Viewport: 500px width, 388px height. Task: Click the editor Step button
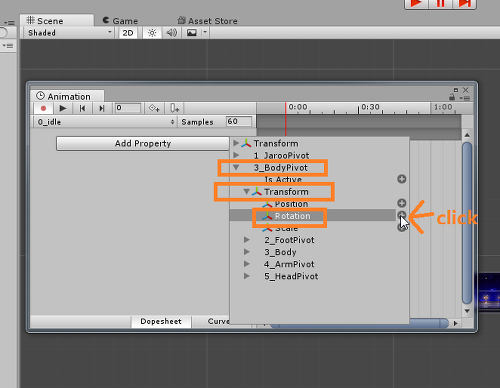pos(465,4)
